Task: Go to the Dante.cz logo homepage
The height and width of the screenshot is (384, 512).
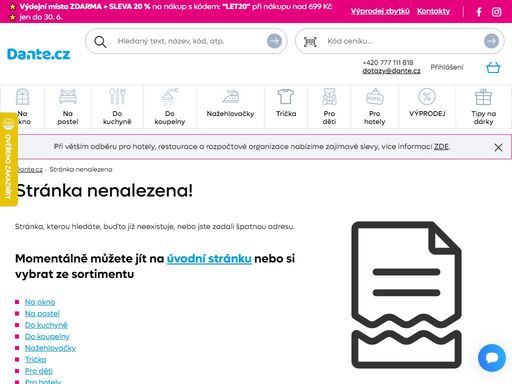Action: (39, 54)
